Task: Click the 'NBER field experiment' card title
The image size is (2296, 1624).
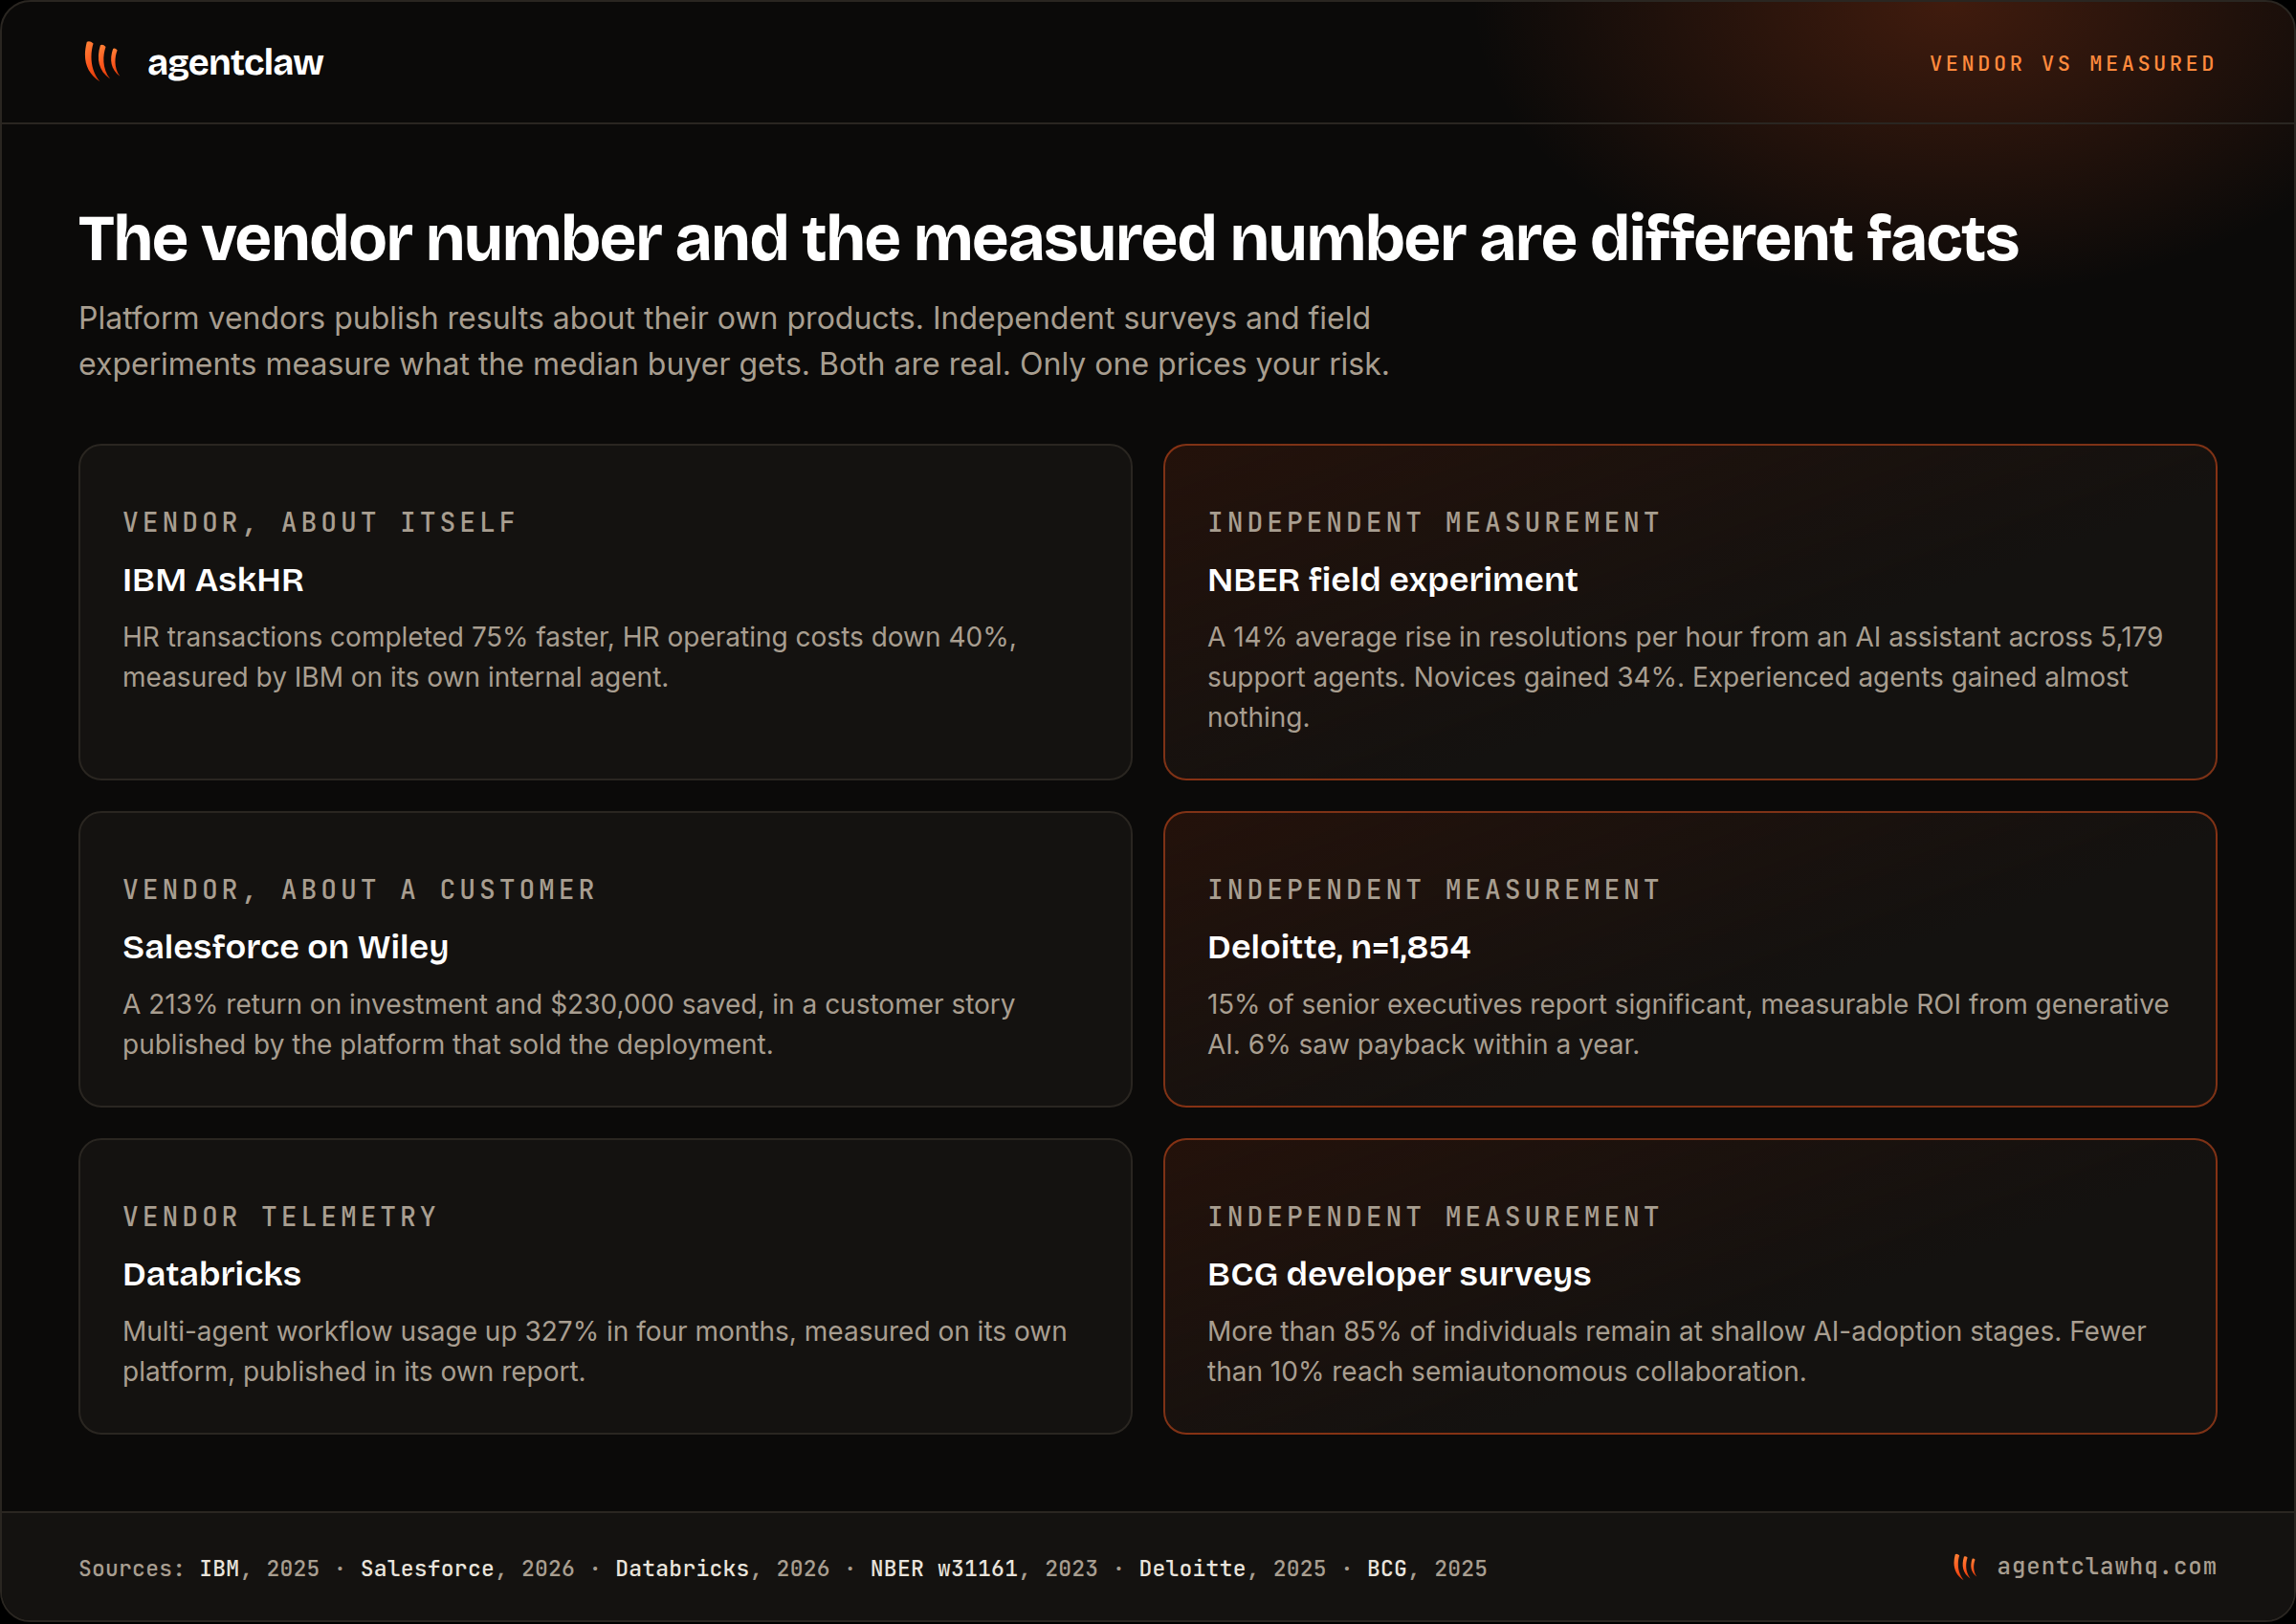Action: [x=1392, y=580]
